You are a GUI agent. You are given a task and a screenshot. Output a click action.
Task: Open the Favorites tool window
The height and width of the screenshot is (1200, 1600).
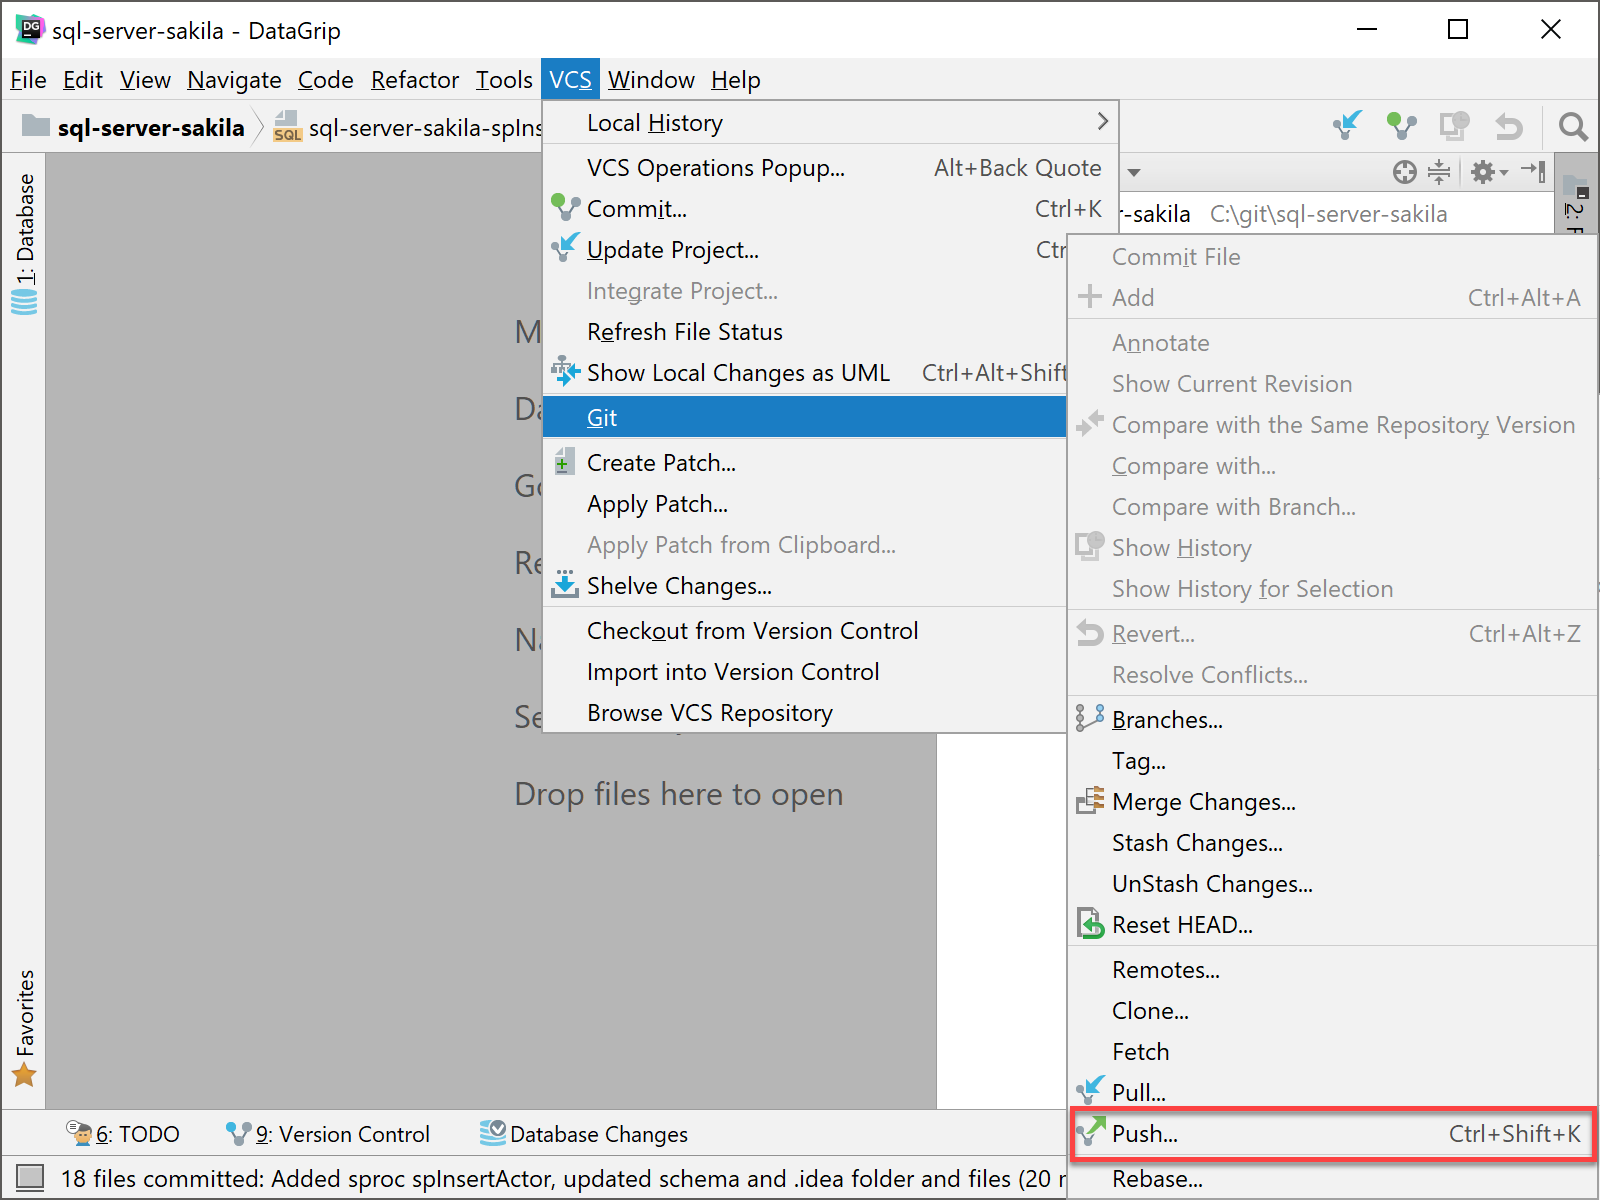pyautogui.click(x=24, y=1028)
